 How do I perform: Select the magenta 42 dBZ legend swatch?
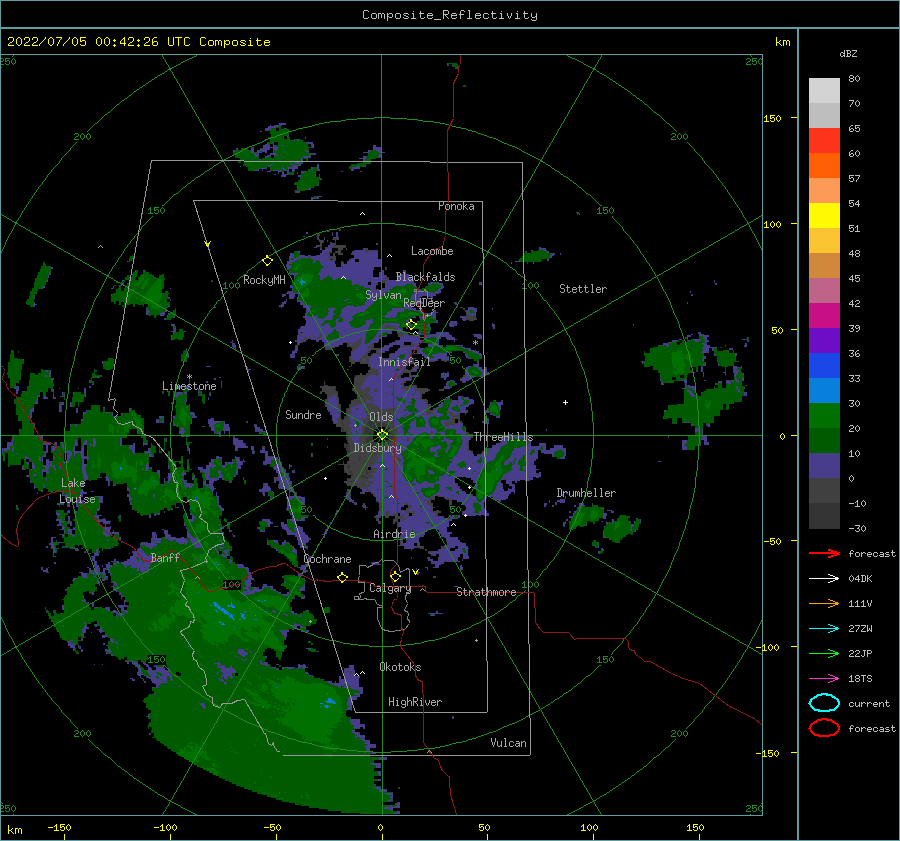point(824,315)
